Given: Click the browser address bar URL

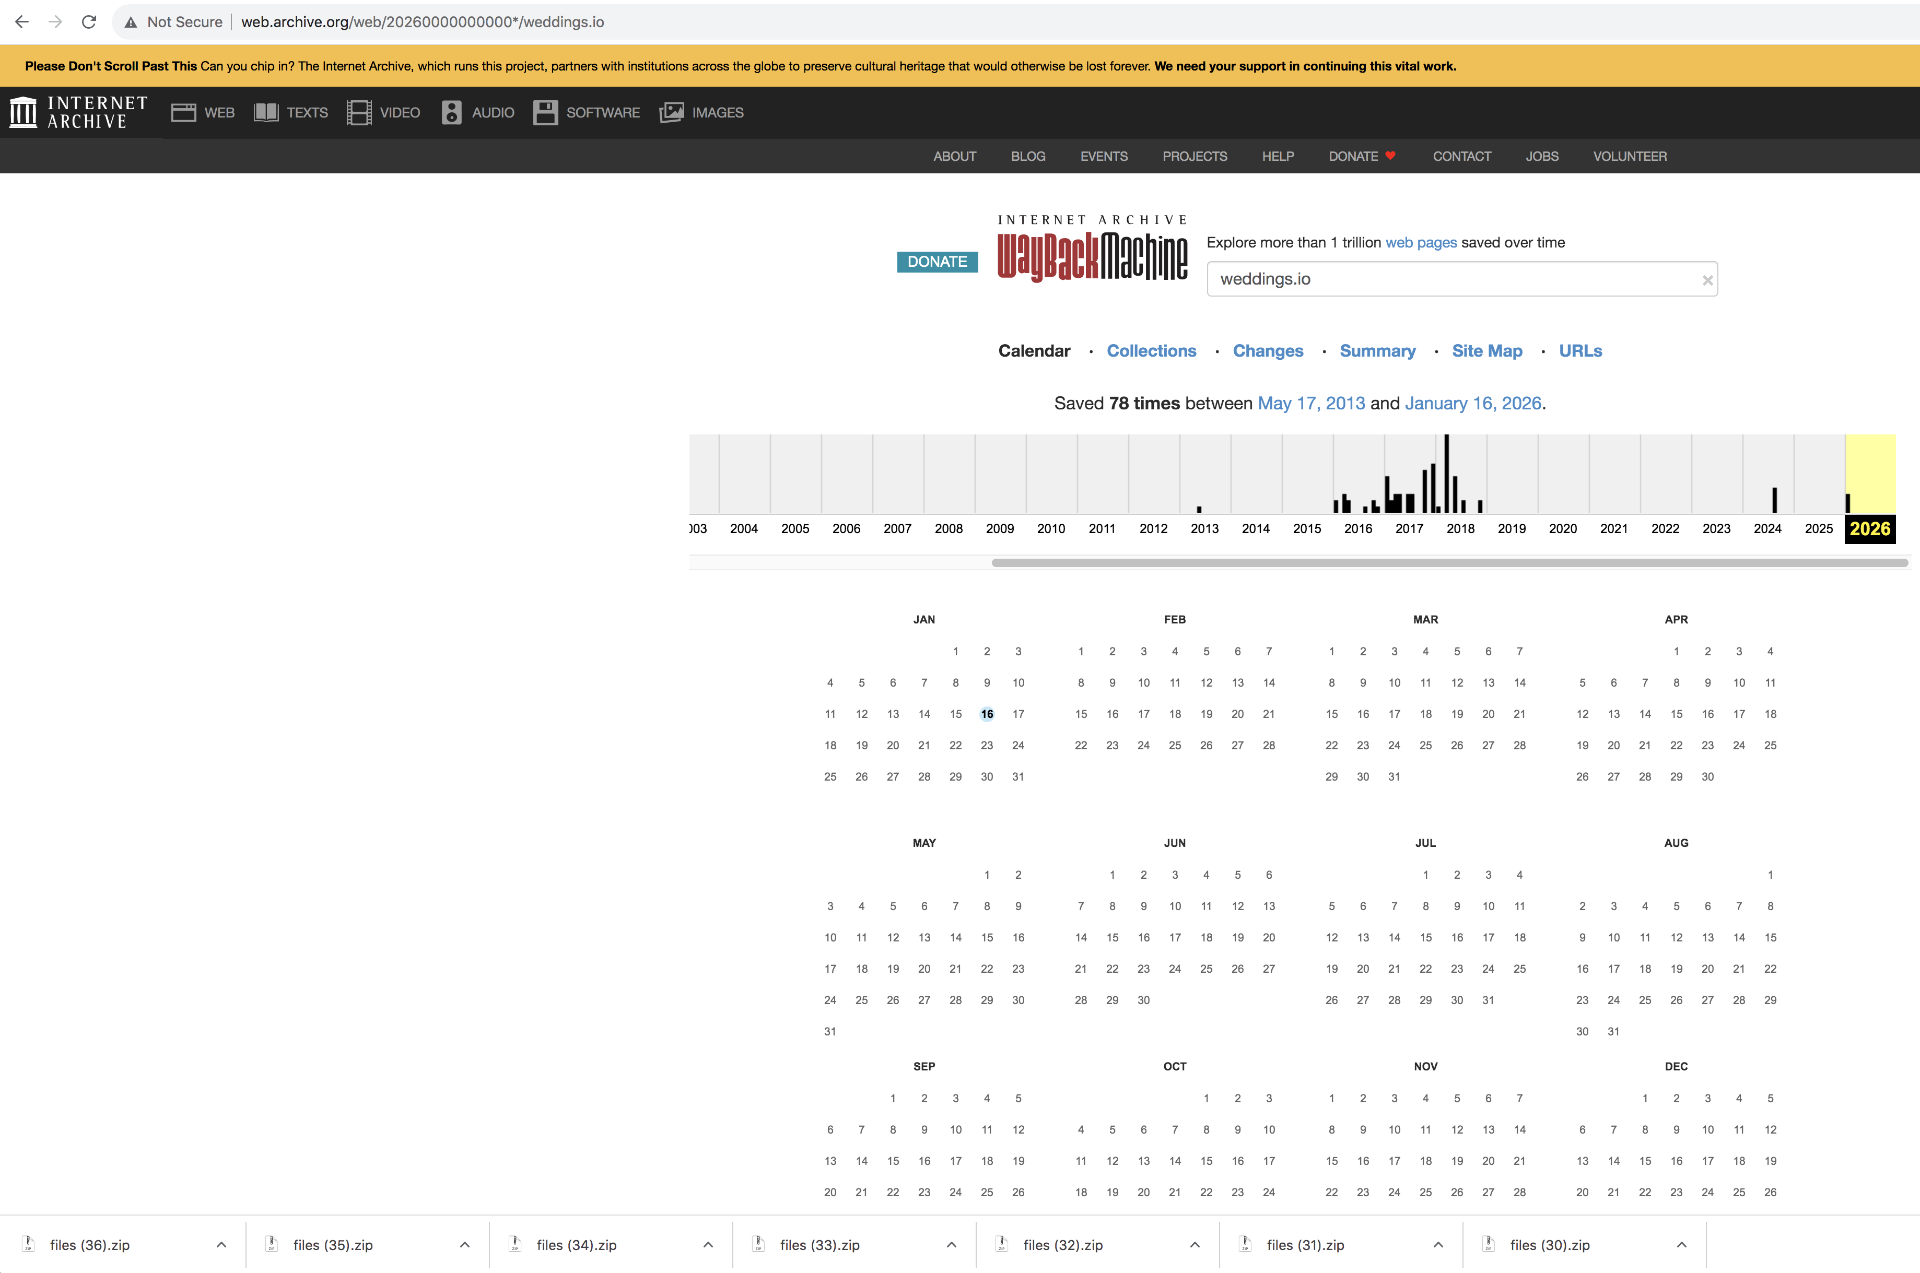Looking at the screenshot, I should click(422, 22).
